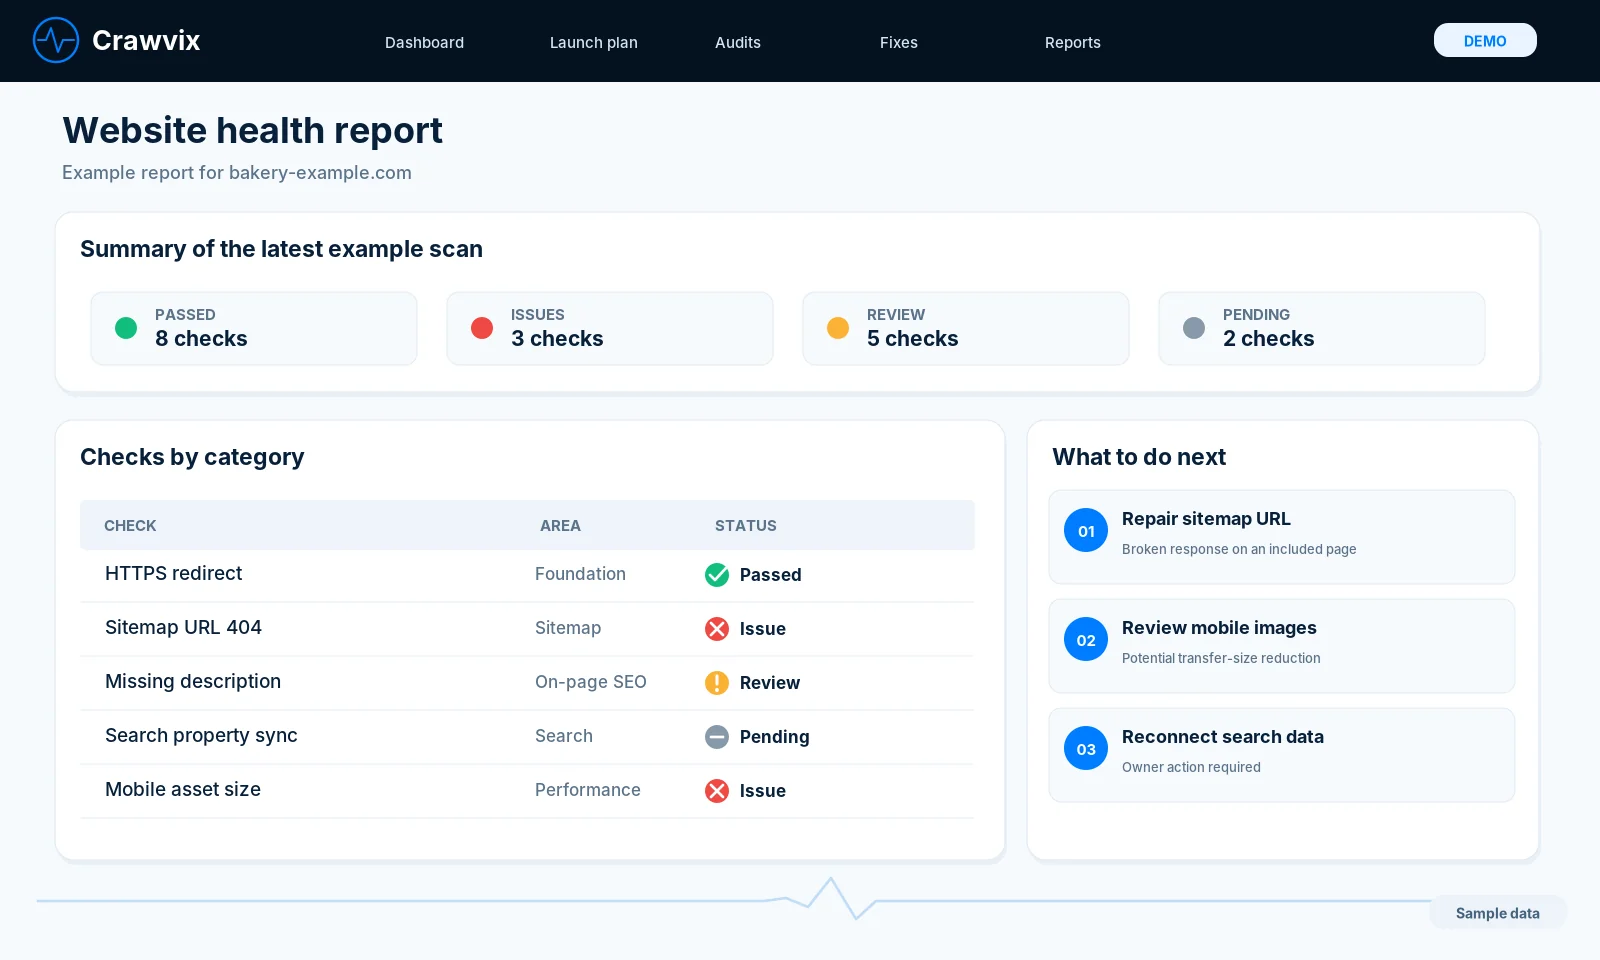Select the PASSED 8 checks summary card
This screenshot has height=960, width=1600.
coord(254,328)
